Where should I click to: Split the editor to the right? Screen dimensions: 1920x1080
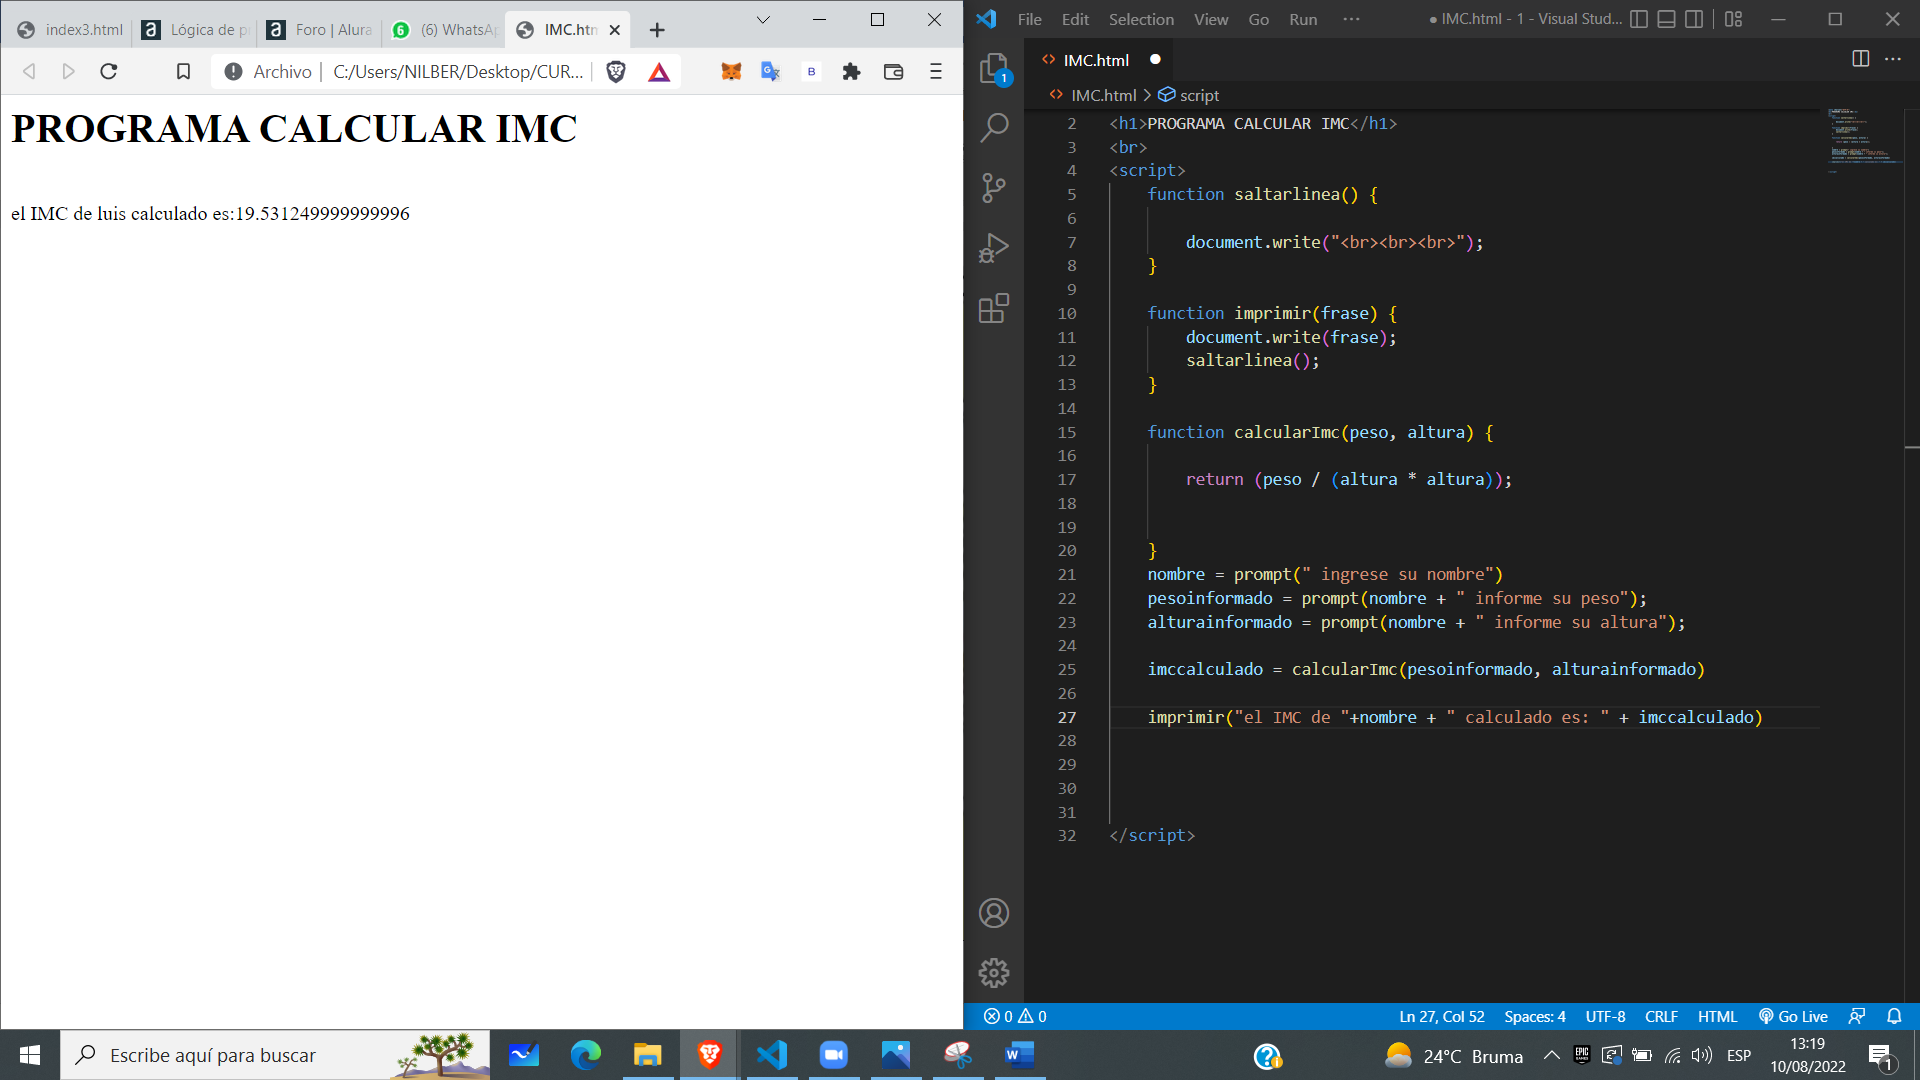click(x=1860, y=59)
